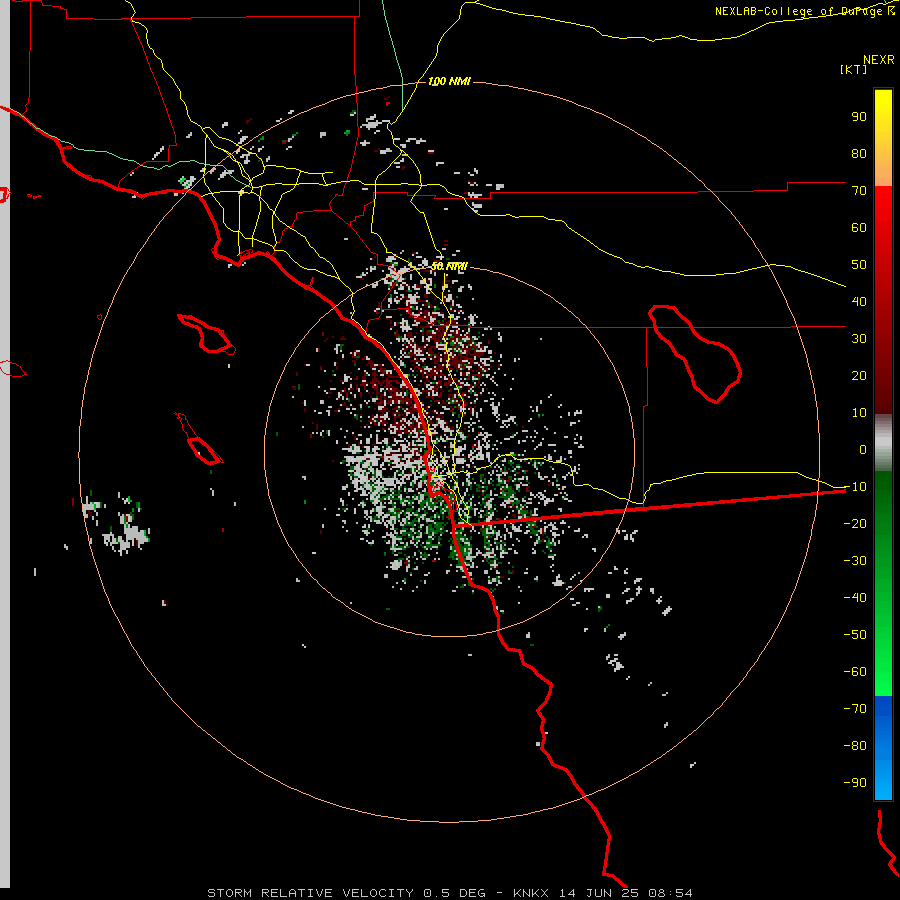
Task: Click the -30 value on velocity scale
Action: [x=855, y=561]
